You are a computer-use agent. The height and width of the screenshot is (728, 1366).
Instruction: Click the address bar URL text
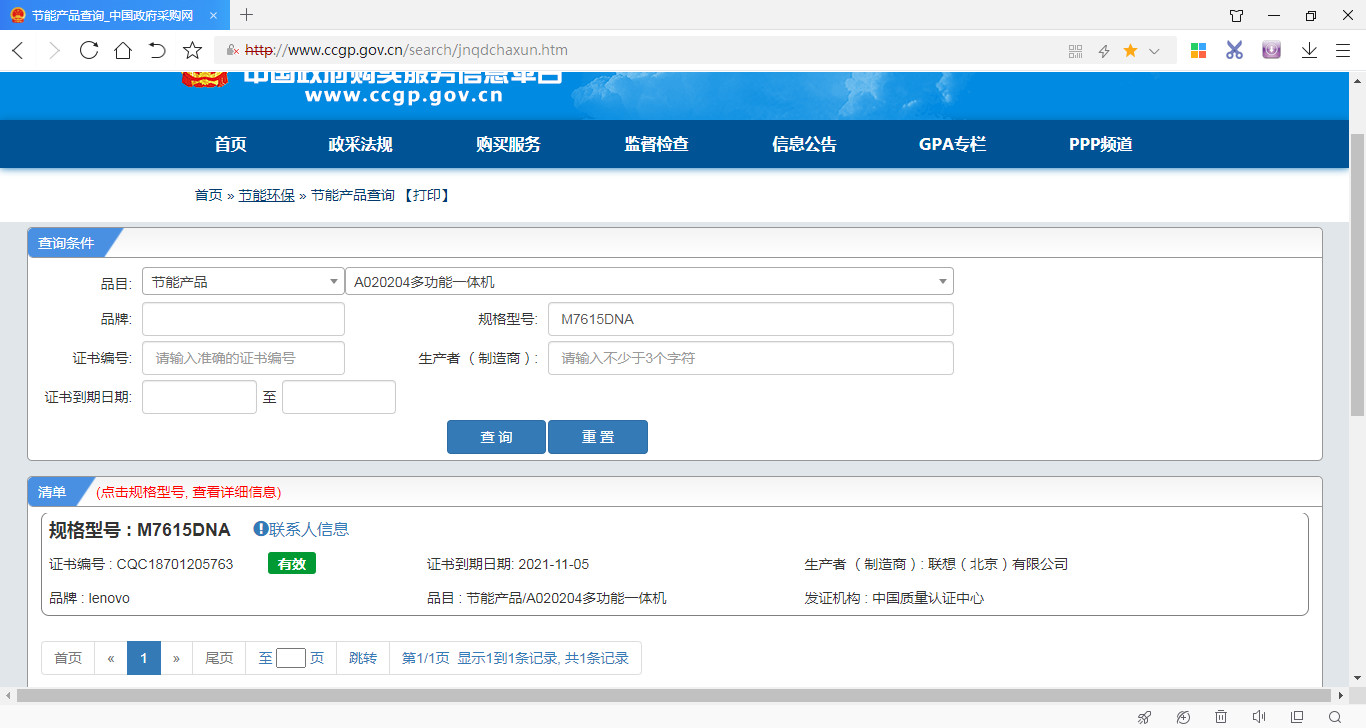(x=407, y=50)
